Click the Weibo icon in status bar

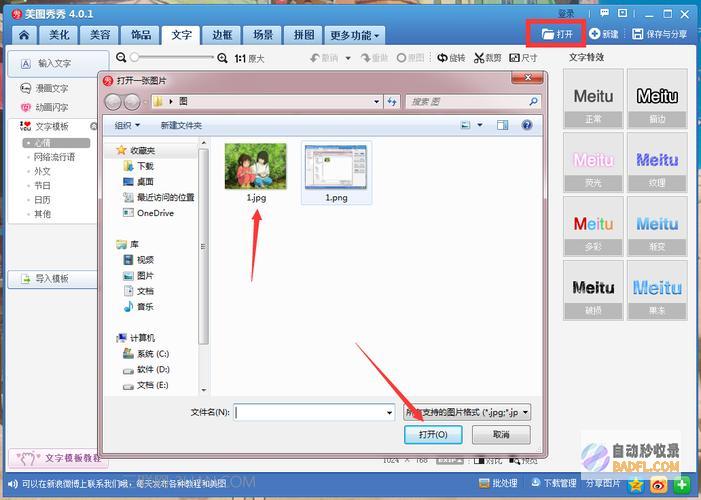[x=659, y=485]
